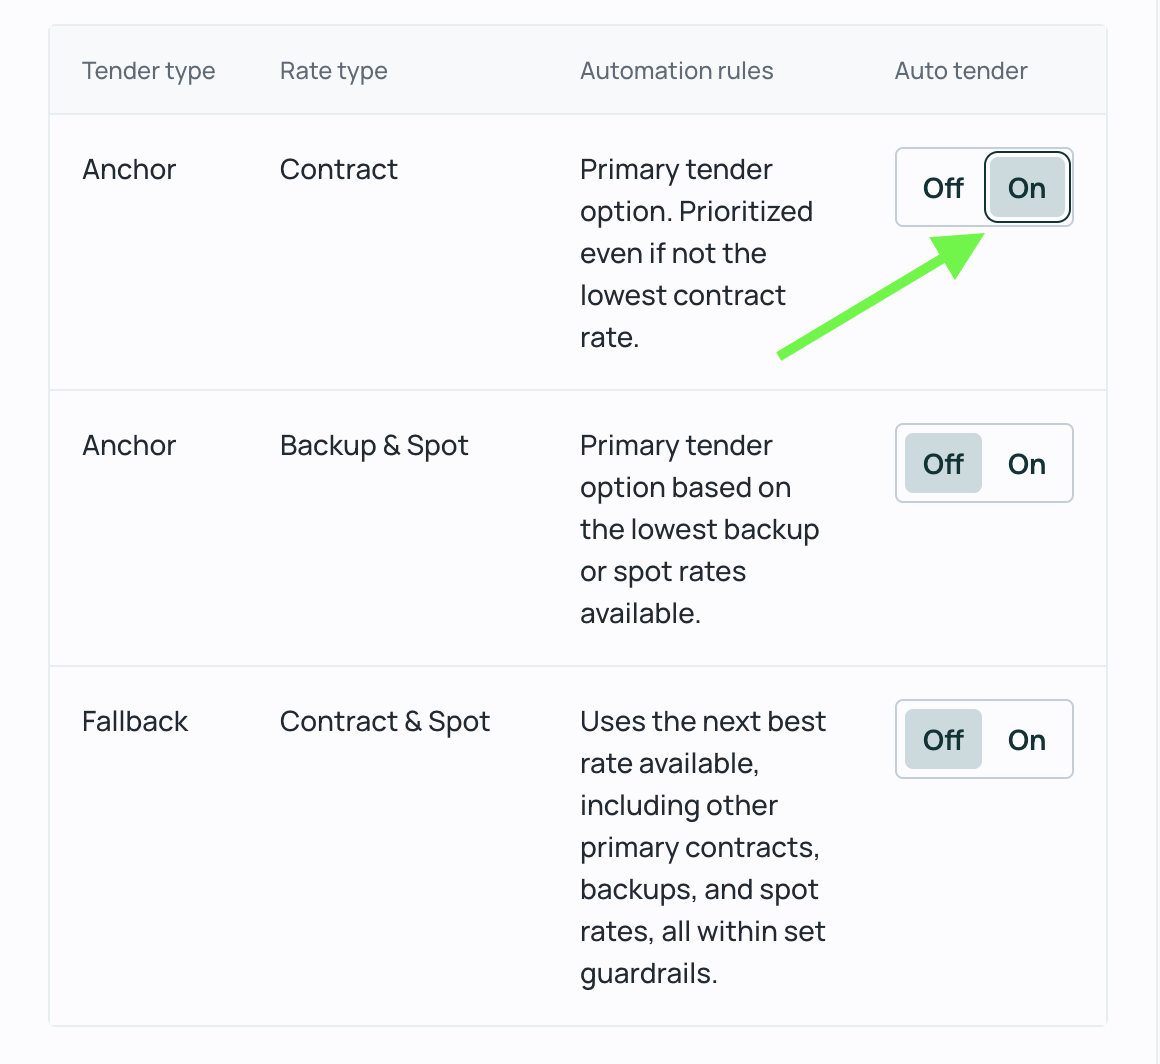Click the Off segment in the second toggle
The width and height of the screenshot is (1160, 1064).
[x=941, y=463]
